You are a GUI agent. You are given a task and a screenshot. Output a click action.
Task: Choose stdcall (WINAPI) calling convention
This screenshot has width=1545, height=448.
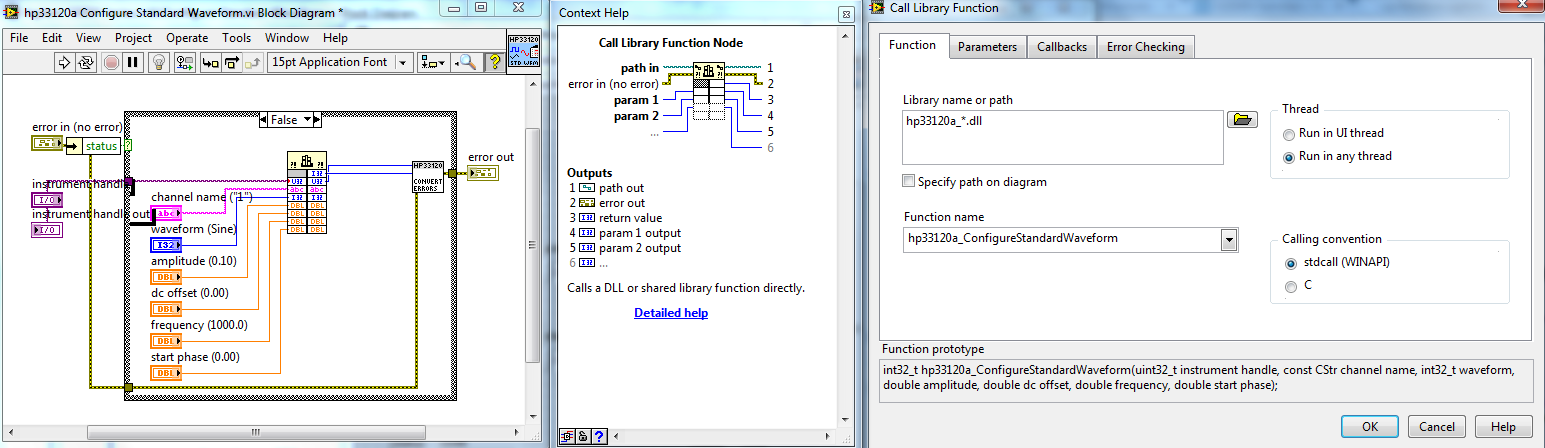(x=1336, y=263)
